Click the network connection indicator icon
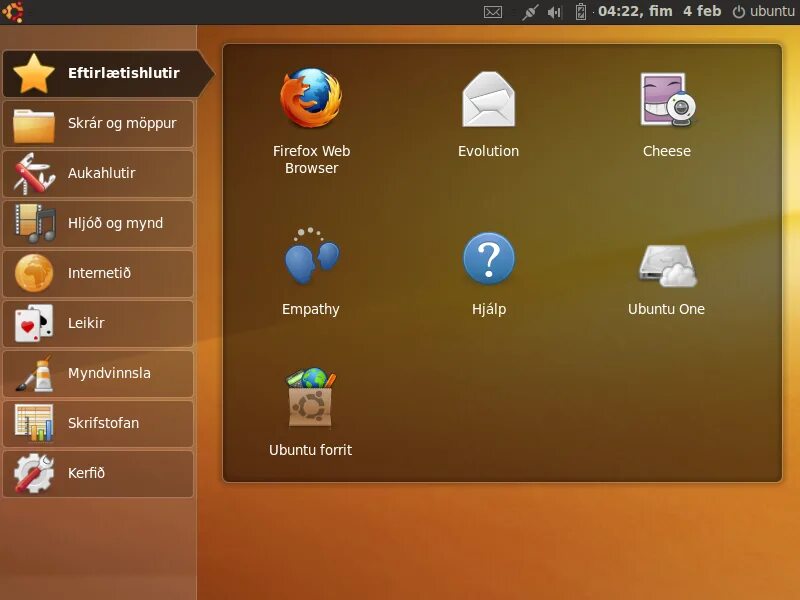This screenshot has width=800, height=600. point(530,12)
